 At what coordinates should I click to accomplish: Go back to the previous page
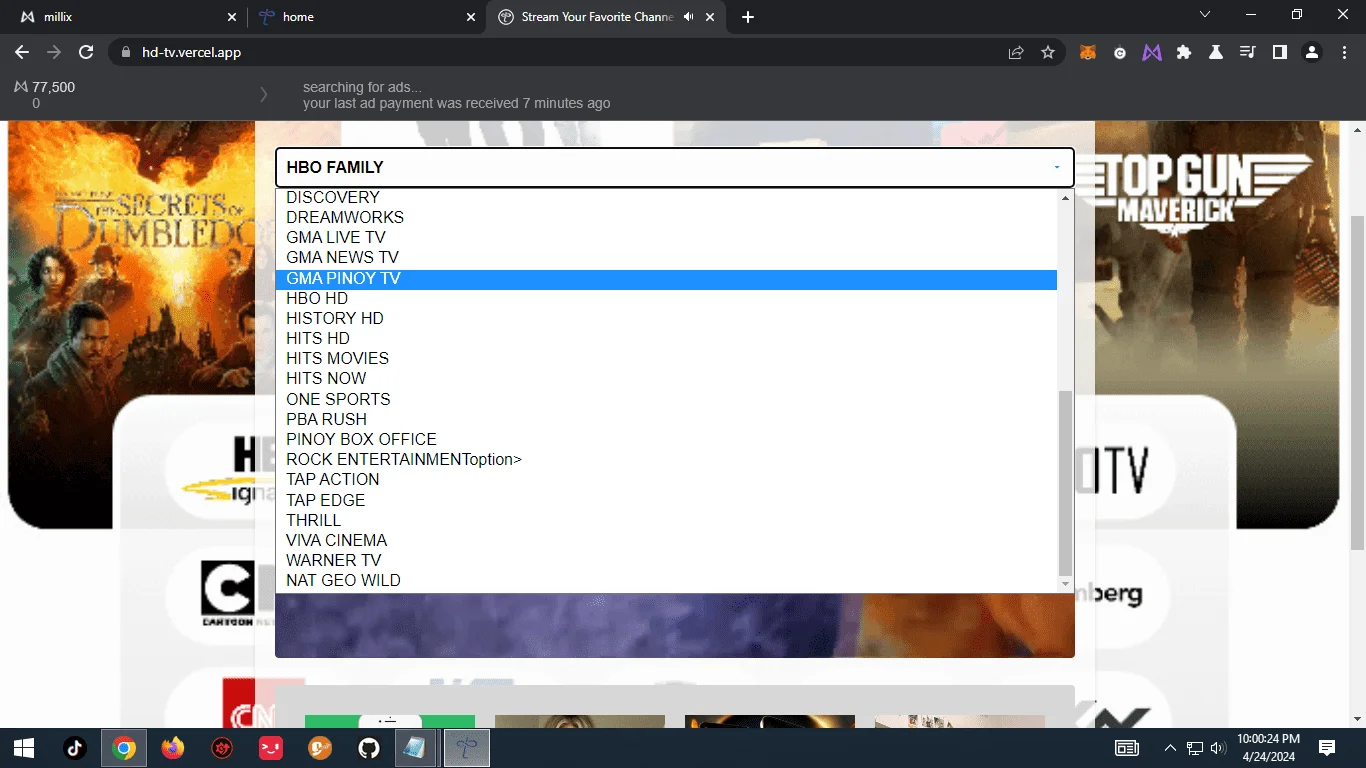point(22,52)
